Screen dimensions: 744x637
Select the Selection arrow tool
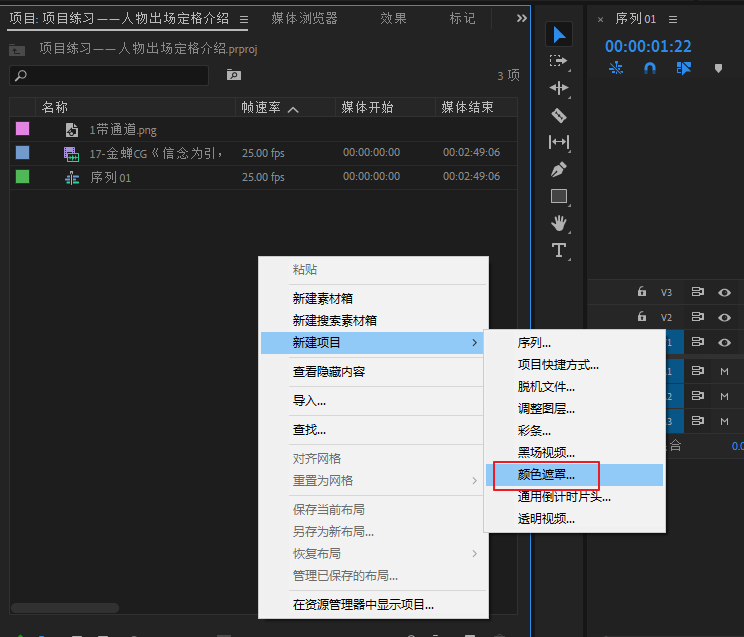[x=559, y=35]
